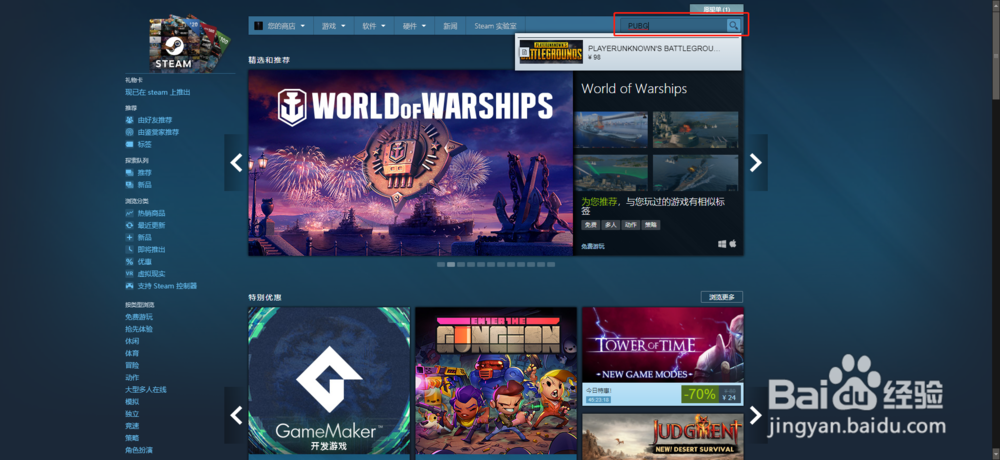Browse 角色扮演 category
The width and height of the screenshot is (1000, 460).
click(138, 450)
